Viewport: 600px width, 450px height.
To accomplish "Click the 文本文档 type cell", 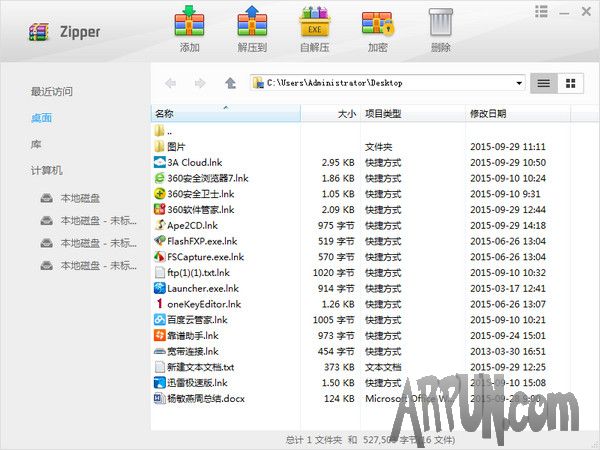I will pyautogui.click(x=383, y=367).
